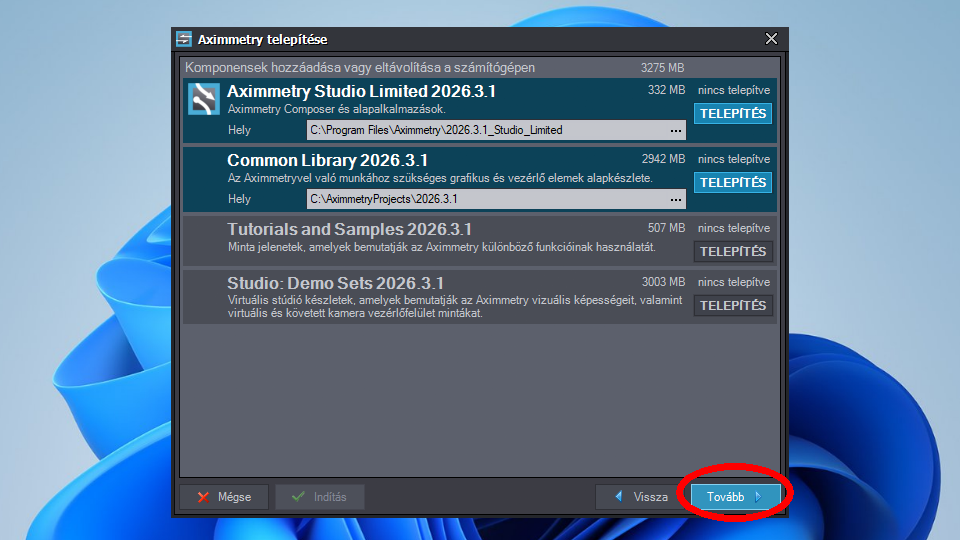Proceed with the Tovább button
The image size is (960, 540).
coord(735,497)
